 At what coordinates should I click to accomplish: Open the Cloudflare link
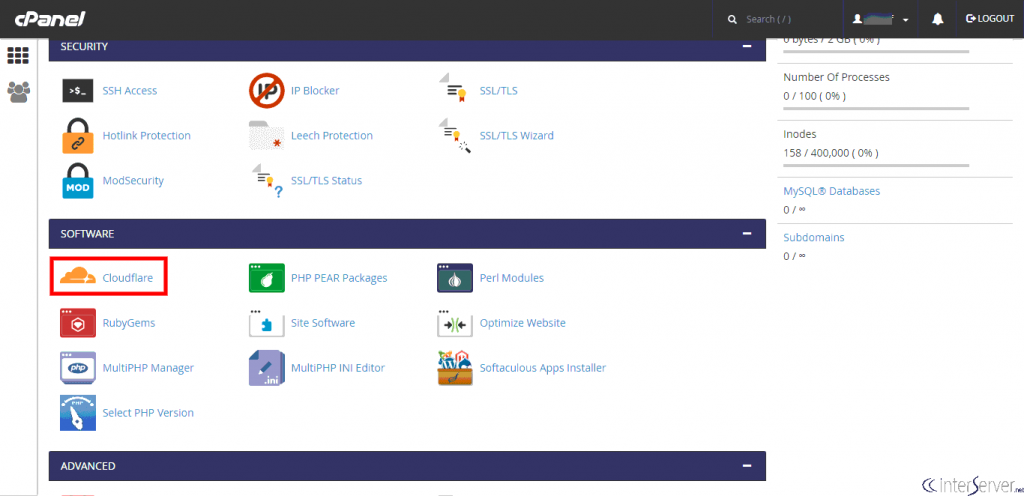click(128, 278)
